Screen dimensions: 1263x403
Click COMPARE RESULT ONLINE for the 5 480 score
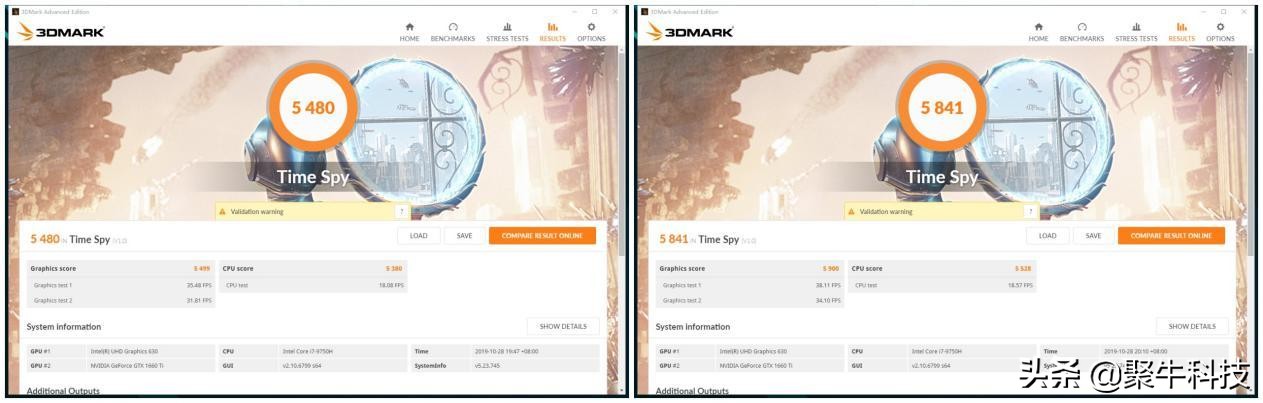point(542,236)
